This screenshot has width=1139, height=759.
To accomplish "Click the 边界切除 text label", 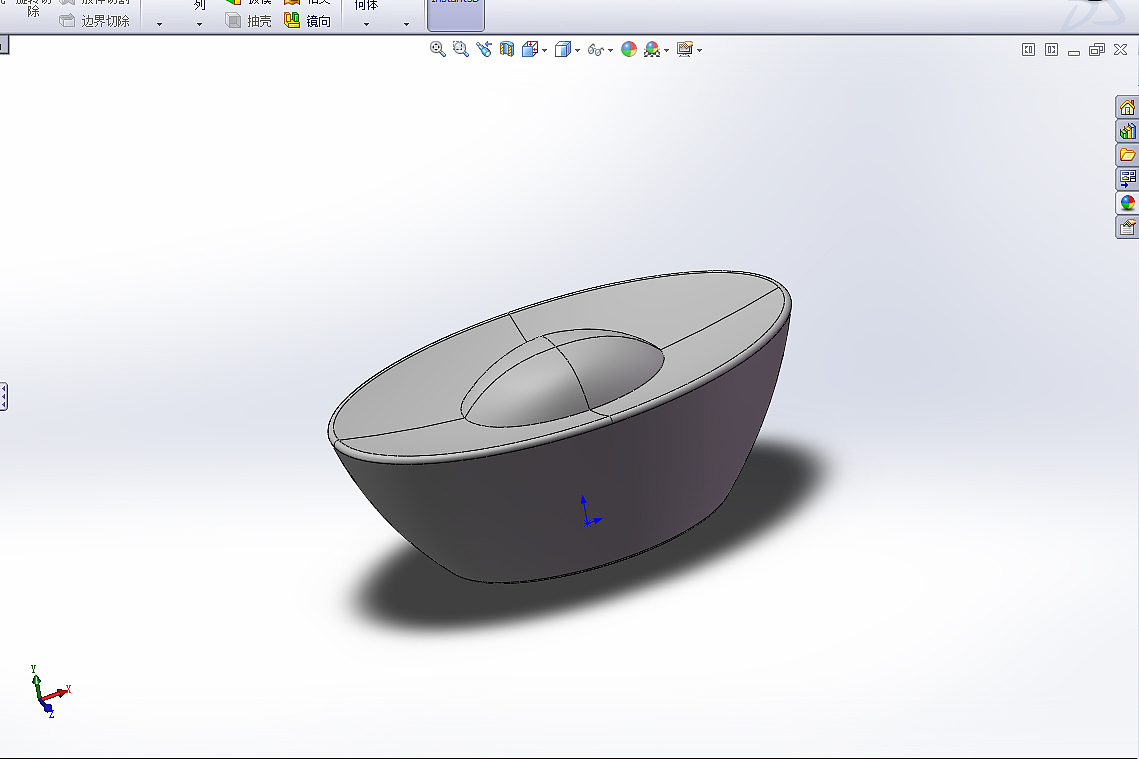I will (x=105, y=21).
